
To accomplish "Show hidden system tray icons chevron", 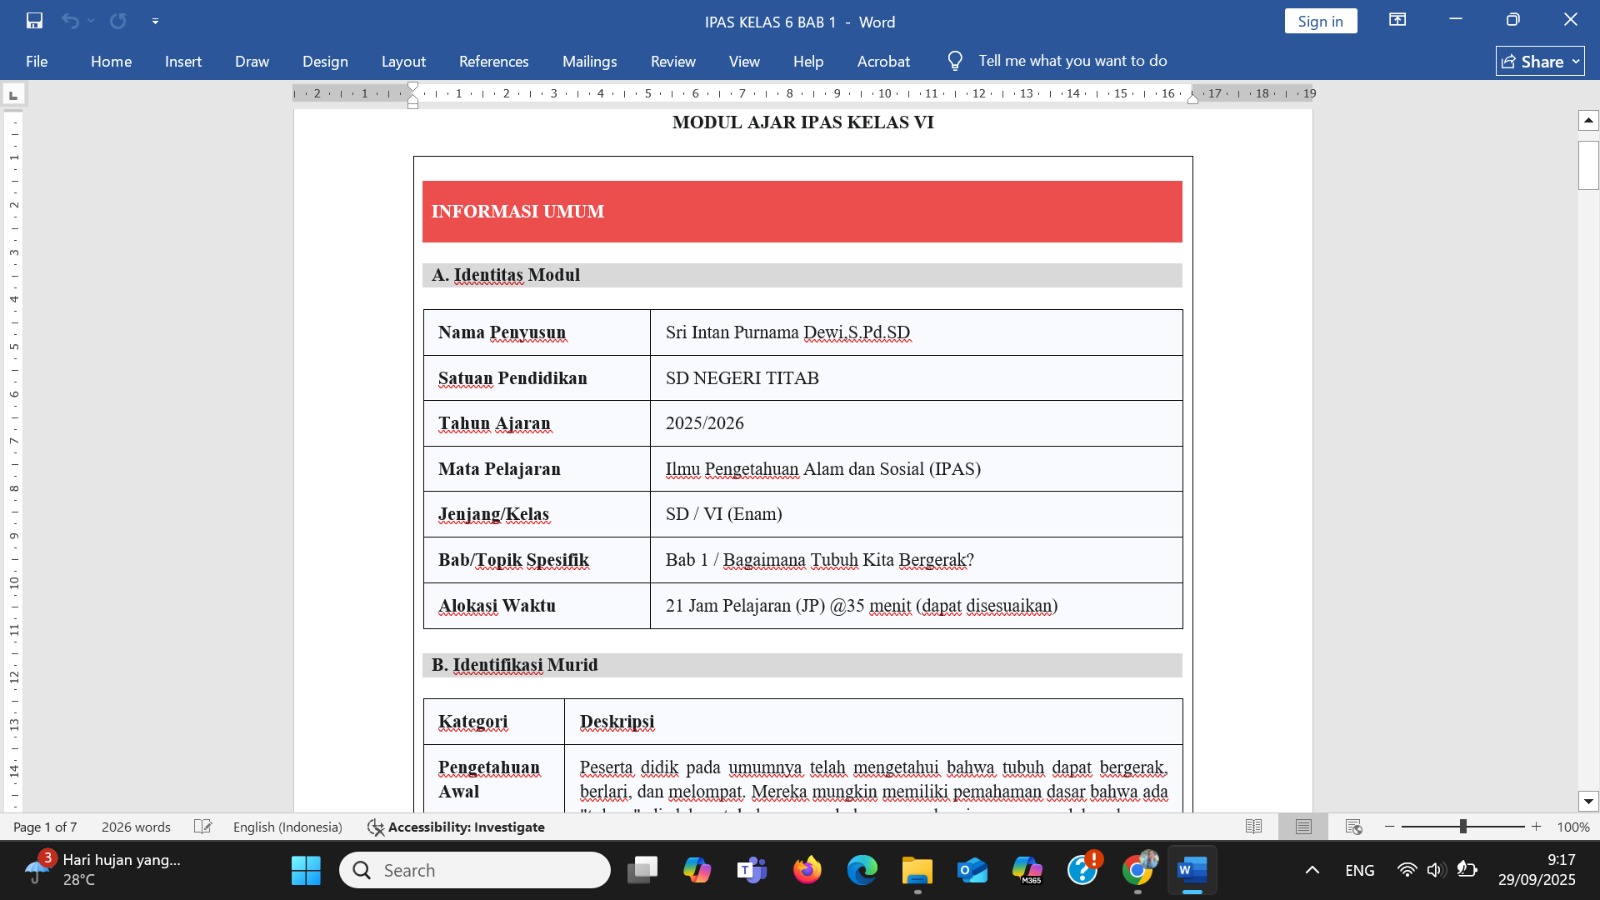I will tap(1312, 870).
